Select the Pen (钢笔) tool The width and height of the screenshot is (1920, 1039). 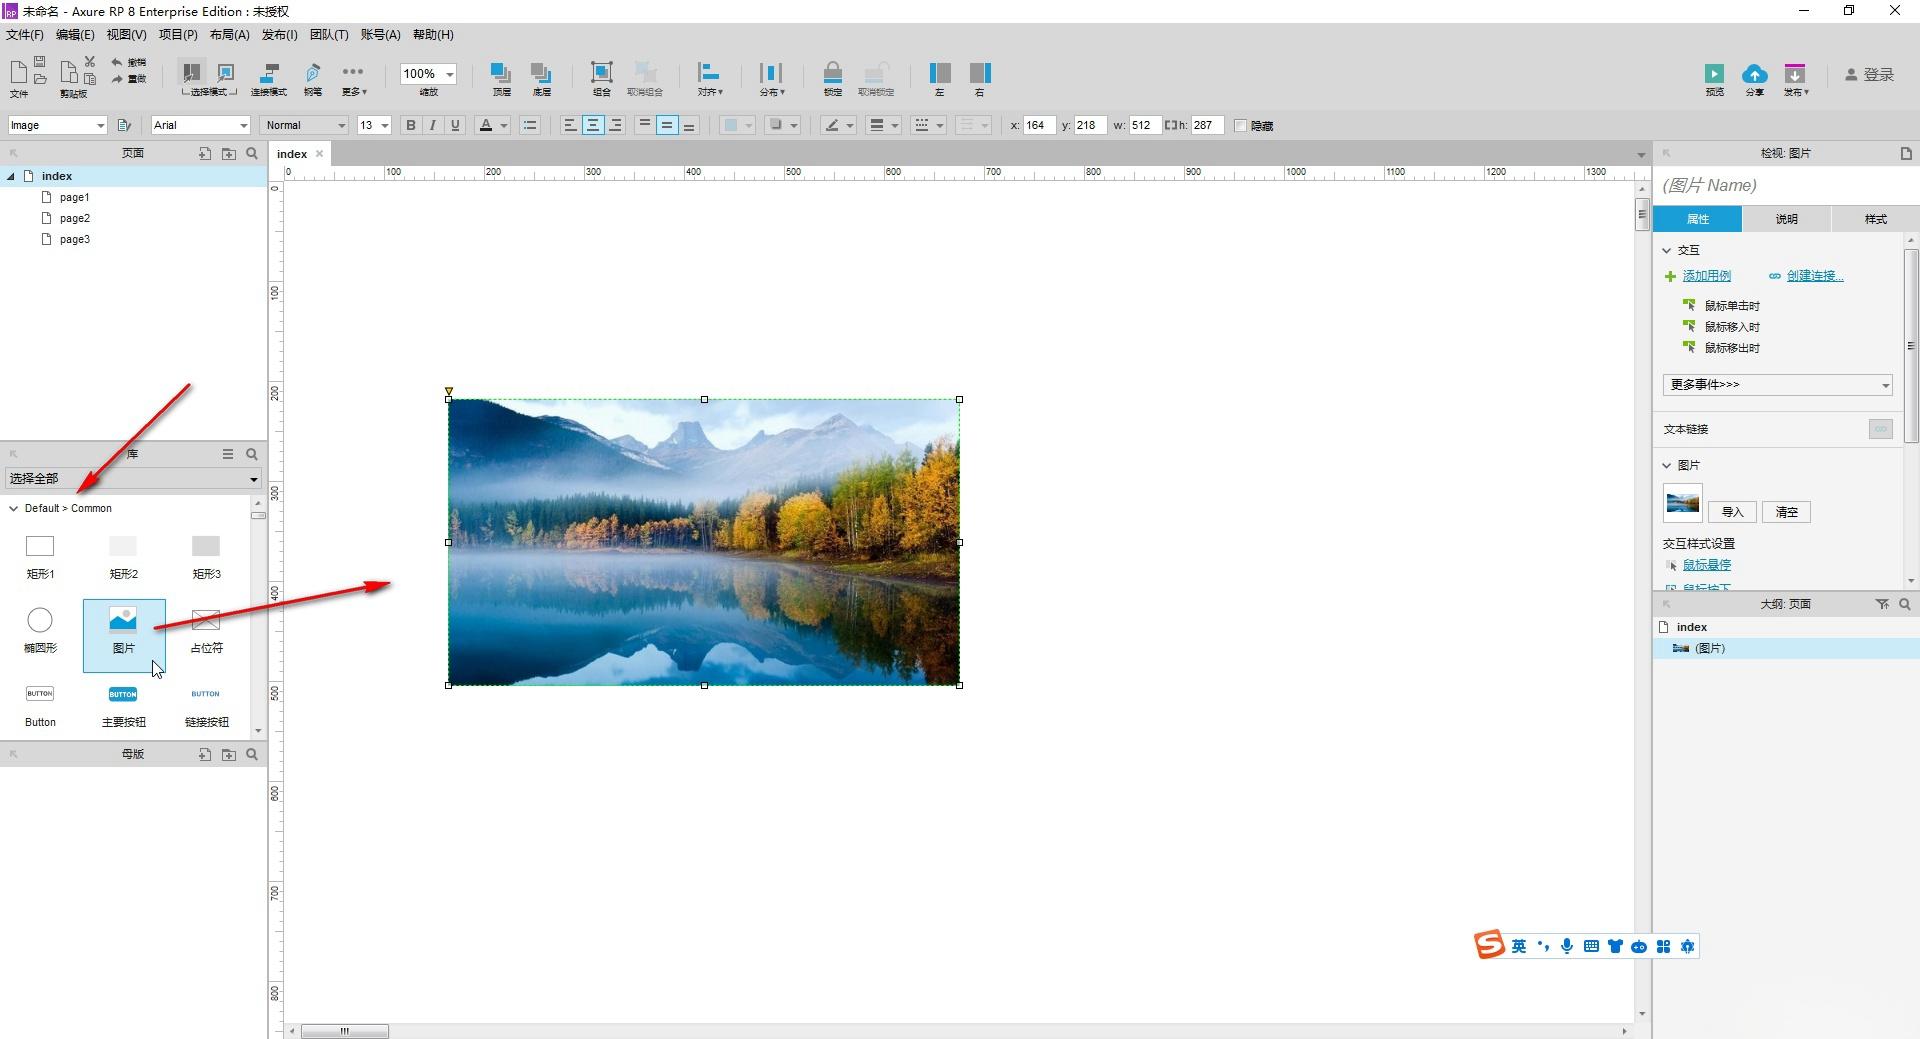coord(313,74)
